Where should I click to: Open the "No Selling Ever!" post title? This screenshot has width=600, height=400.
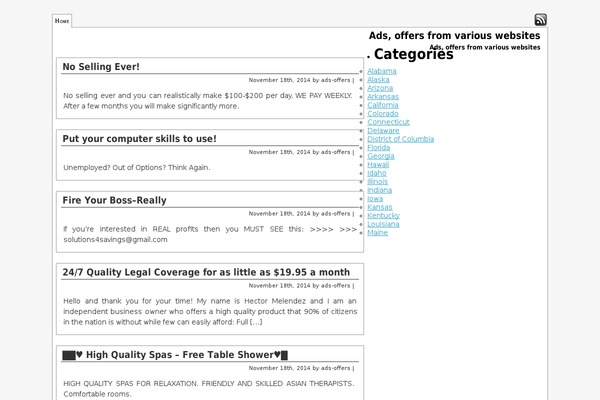pyautogui.click(x=101, y=67)
